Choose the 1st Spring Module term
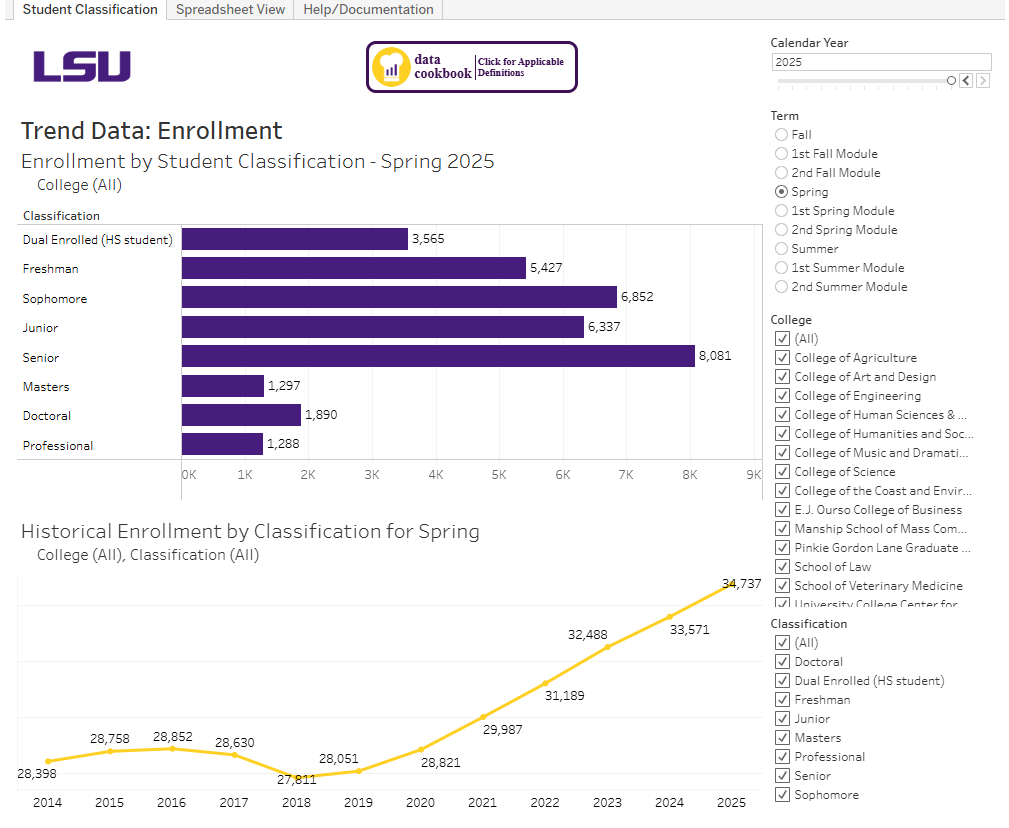The height and width of the screenshot is (828, 1009). [x=780, y=210]
